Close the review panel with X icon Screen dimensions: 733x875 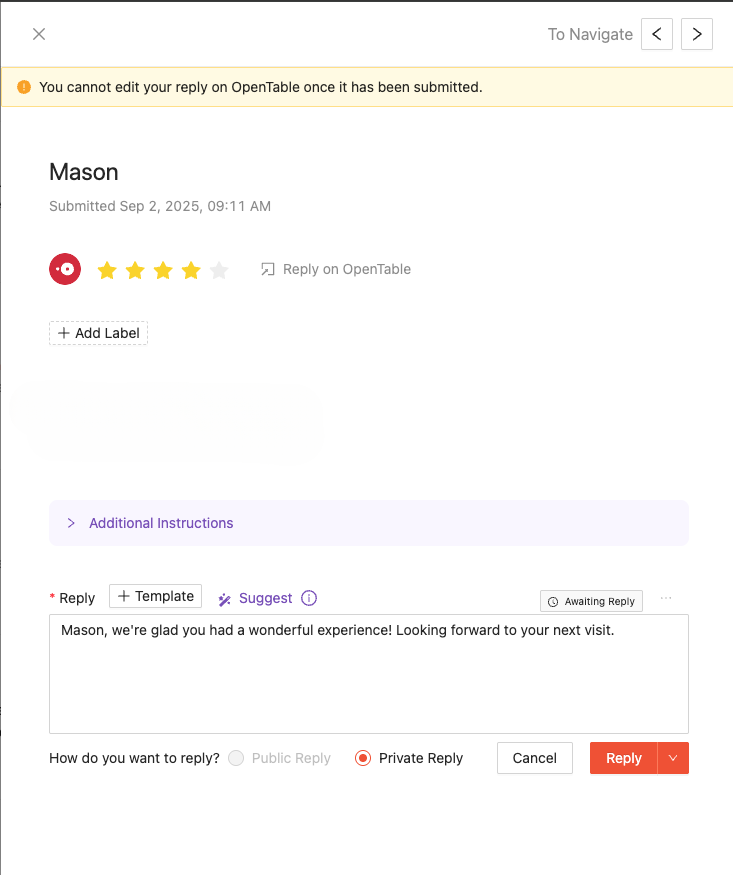(39, 34)
